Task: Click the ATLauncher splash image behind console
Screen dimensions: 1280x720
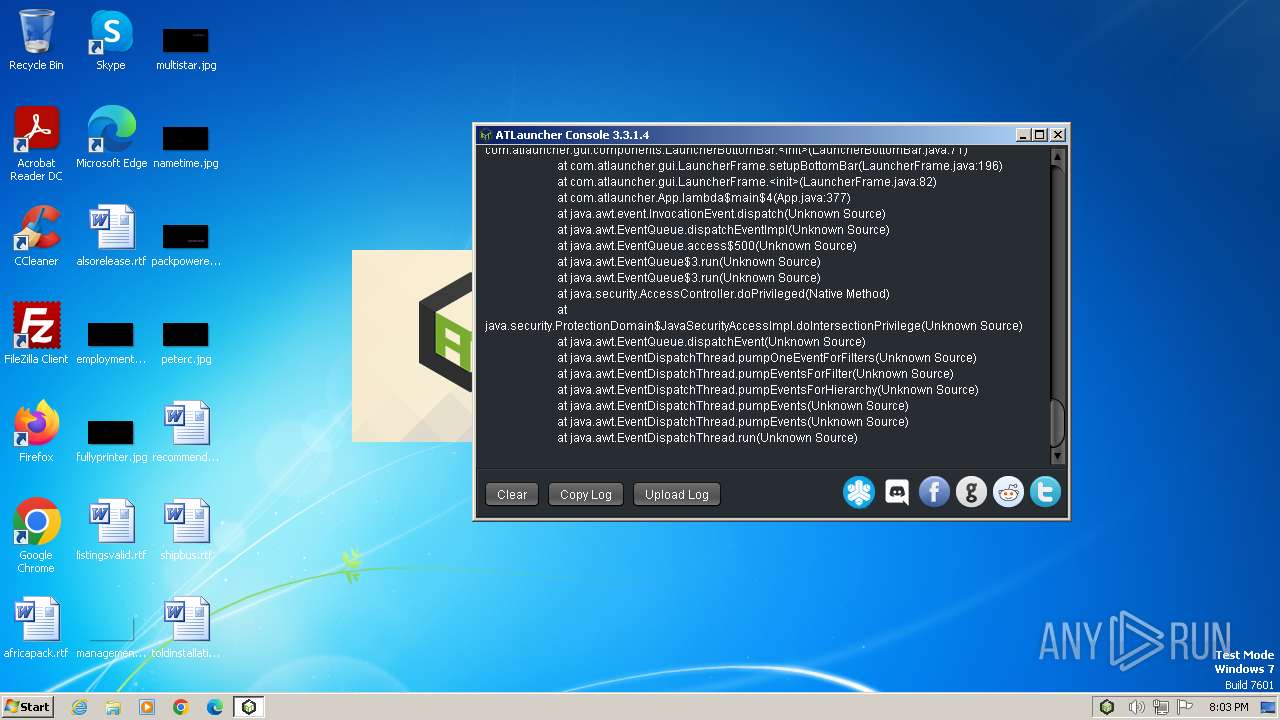Action: pyautogui.click(x=412, y=345)
